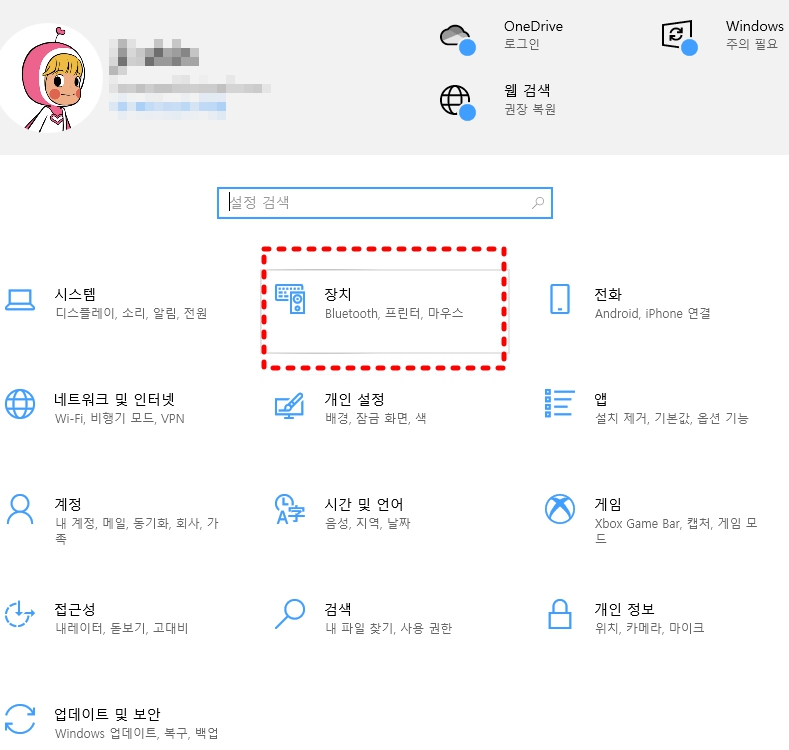Image resolution: width=789 pixels, height=750 pixels.
Task: Open the 게임 Xbox icon
Action: click(560, 509)
